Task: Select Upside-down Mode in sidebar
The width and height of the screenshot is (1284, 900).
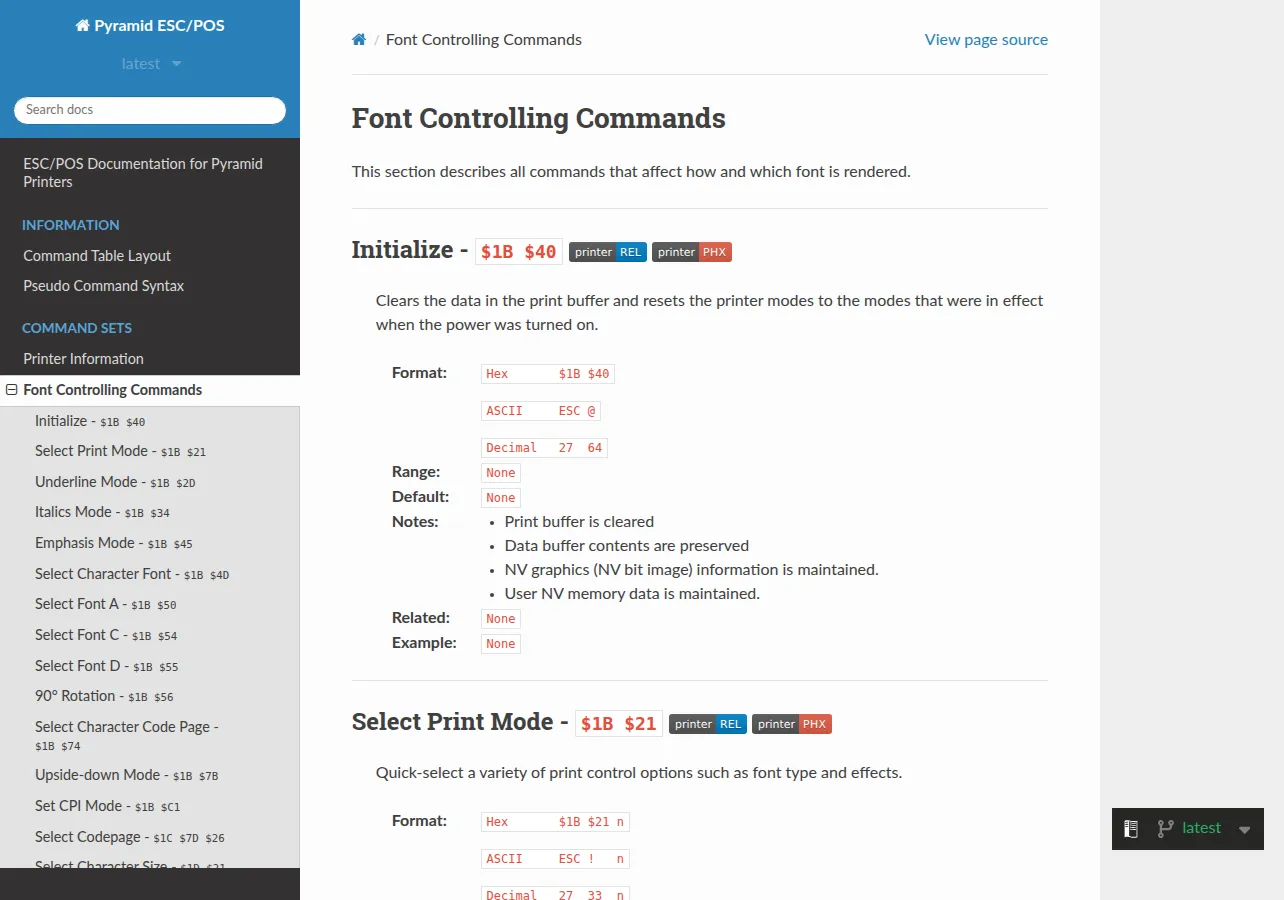Action: (x=126, y=775)
